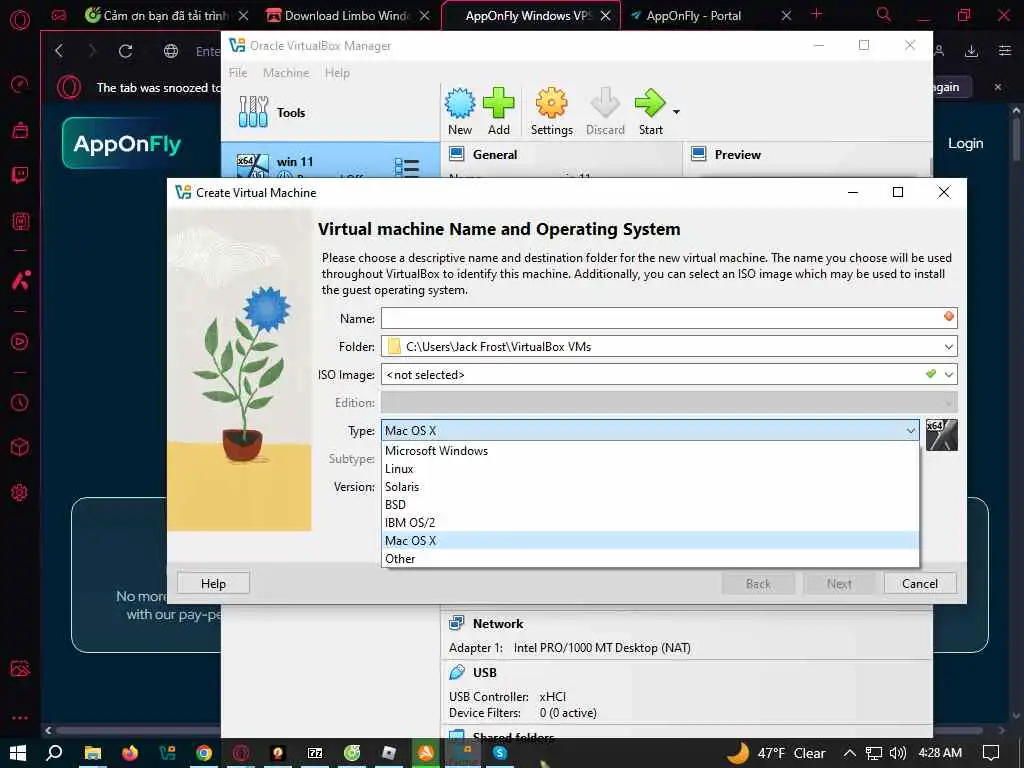1024x768 pixels.
Task: Open the File menu in VirtualBox Manager
Action: [238, 72]
